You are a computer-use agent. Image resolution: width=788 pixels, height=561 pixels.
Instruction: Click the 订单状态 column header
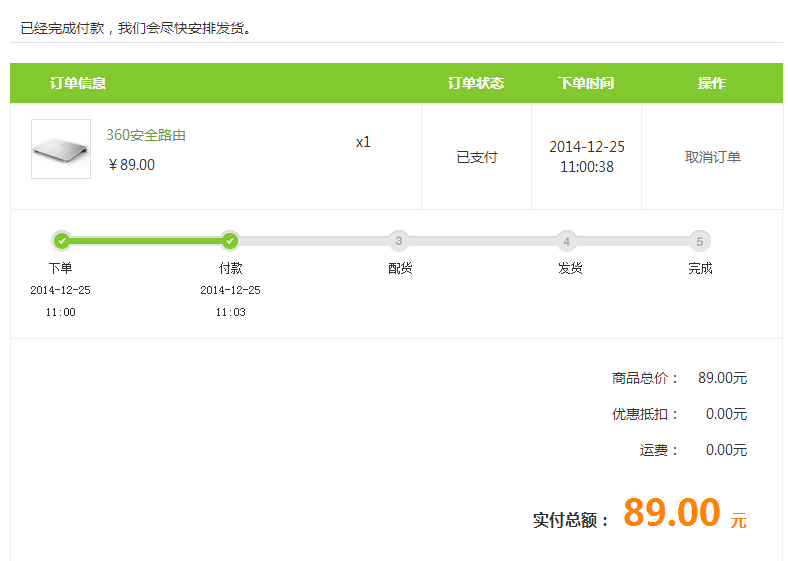(x=476, y=83)
